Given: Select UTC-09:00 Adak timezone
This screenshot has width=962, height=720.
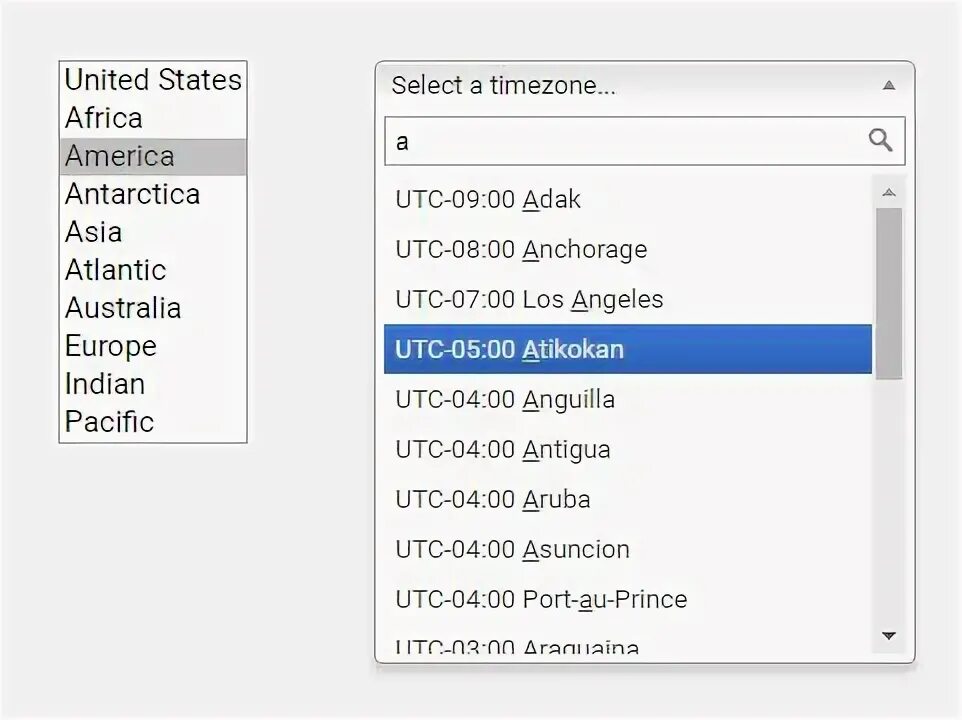Looking at the screenshot, I should pyautogui.click(x=488, y=200).
